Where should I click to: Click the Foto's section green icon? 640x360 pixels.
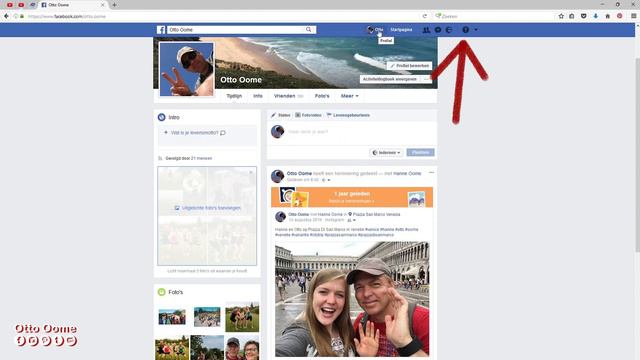(162, 292)
